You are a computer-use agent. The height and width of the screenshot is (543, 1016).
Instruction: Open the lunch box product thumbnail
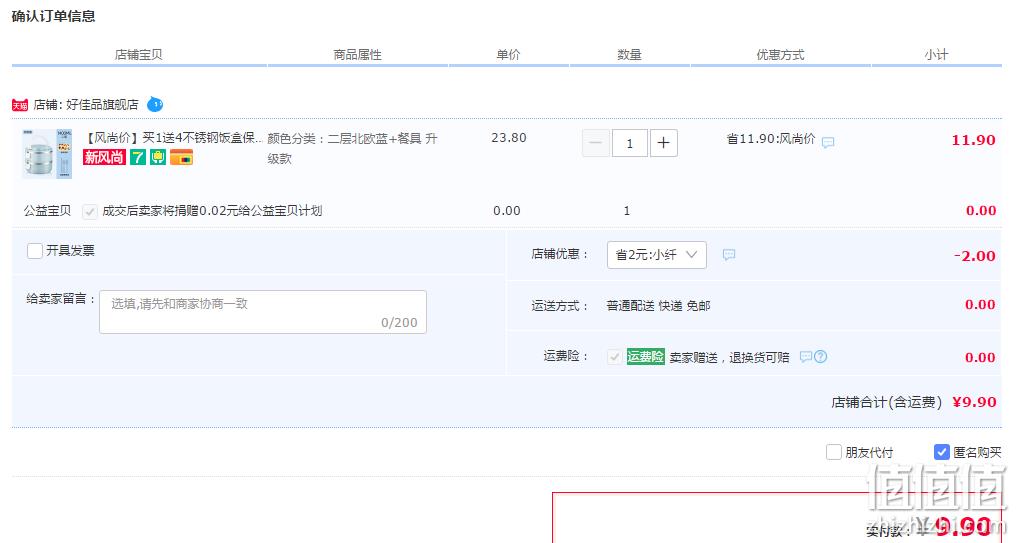point(47,154)
